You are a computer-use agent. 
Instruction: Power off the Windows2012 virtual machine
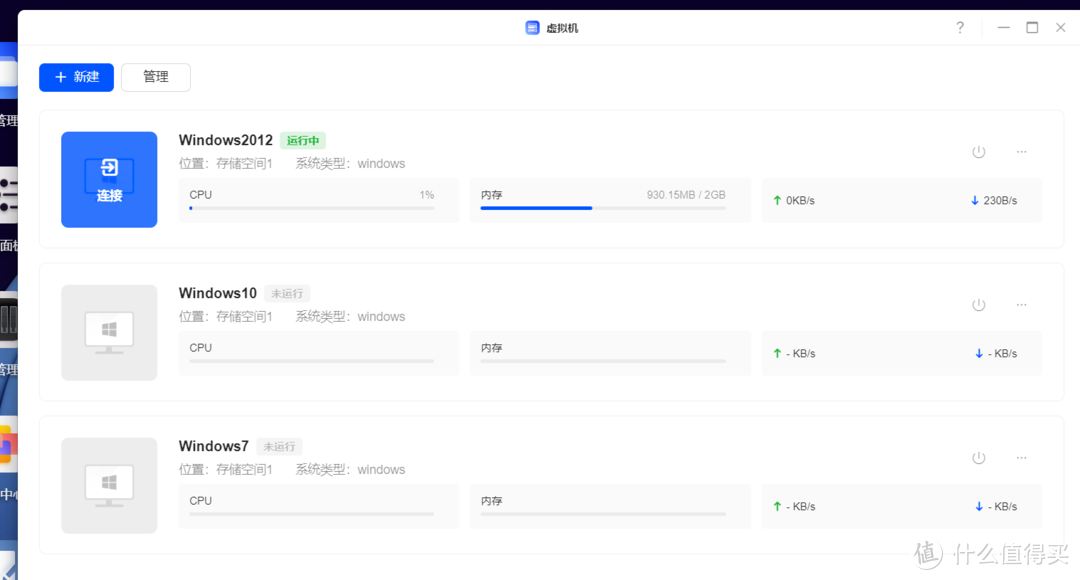click(x=979, y=152)
